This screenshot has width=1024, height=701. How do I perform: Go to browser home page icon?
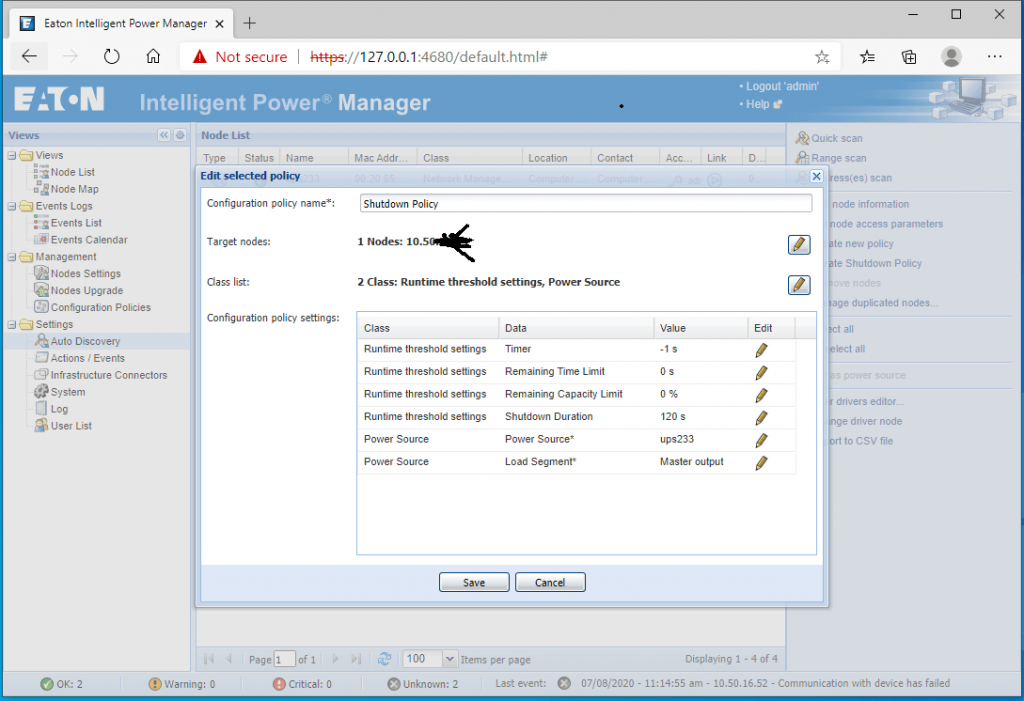153,57
